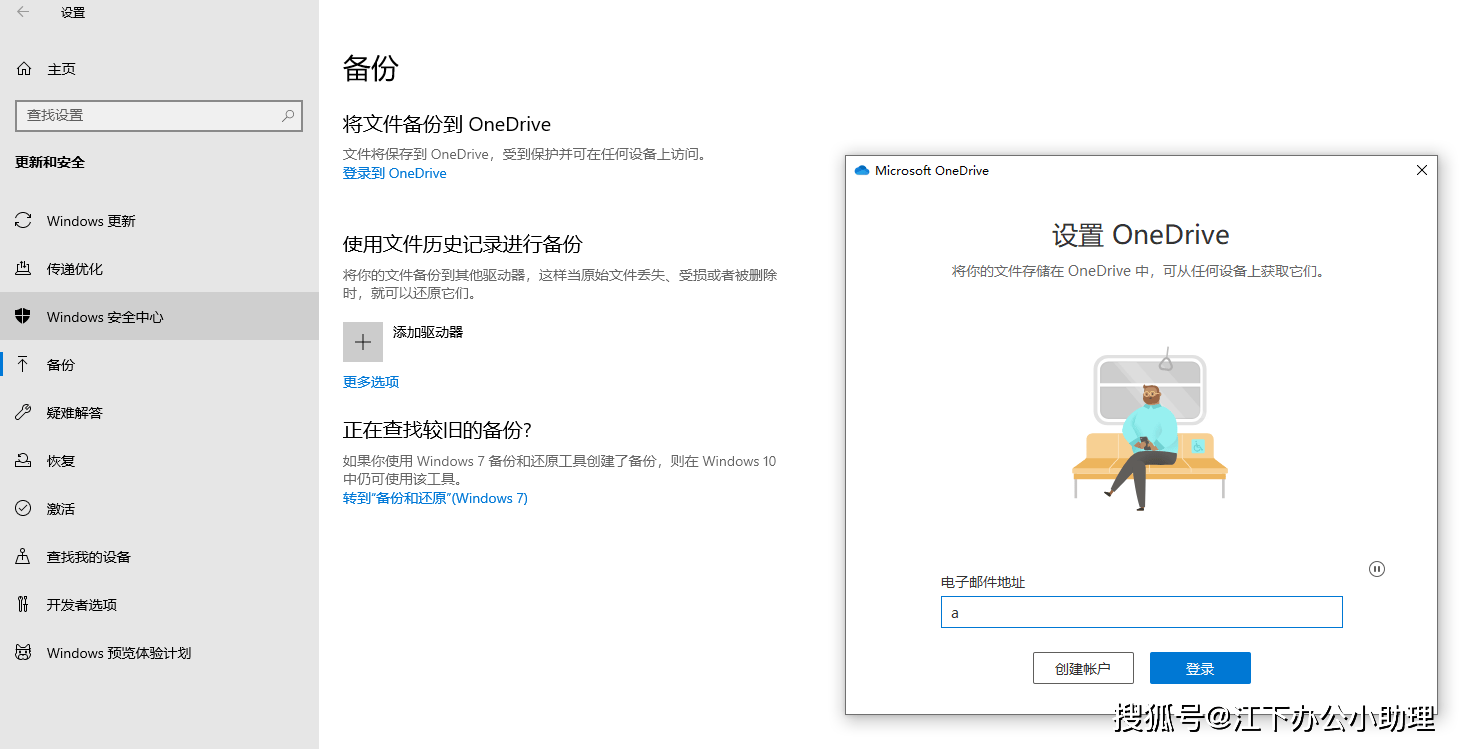Click the 创建帐户 button
Viewport: 1469px width, 749px height.
[1083, 668]
